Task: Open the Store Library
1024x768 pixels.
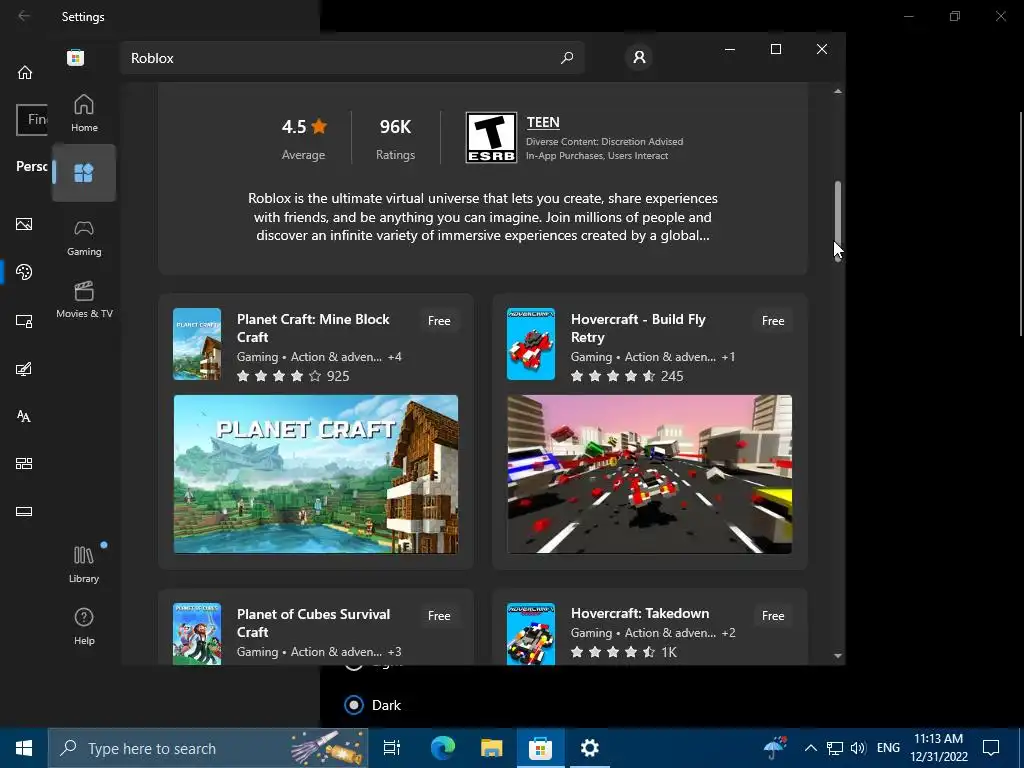Action: pos(84,564)
